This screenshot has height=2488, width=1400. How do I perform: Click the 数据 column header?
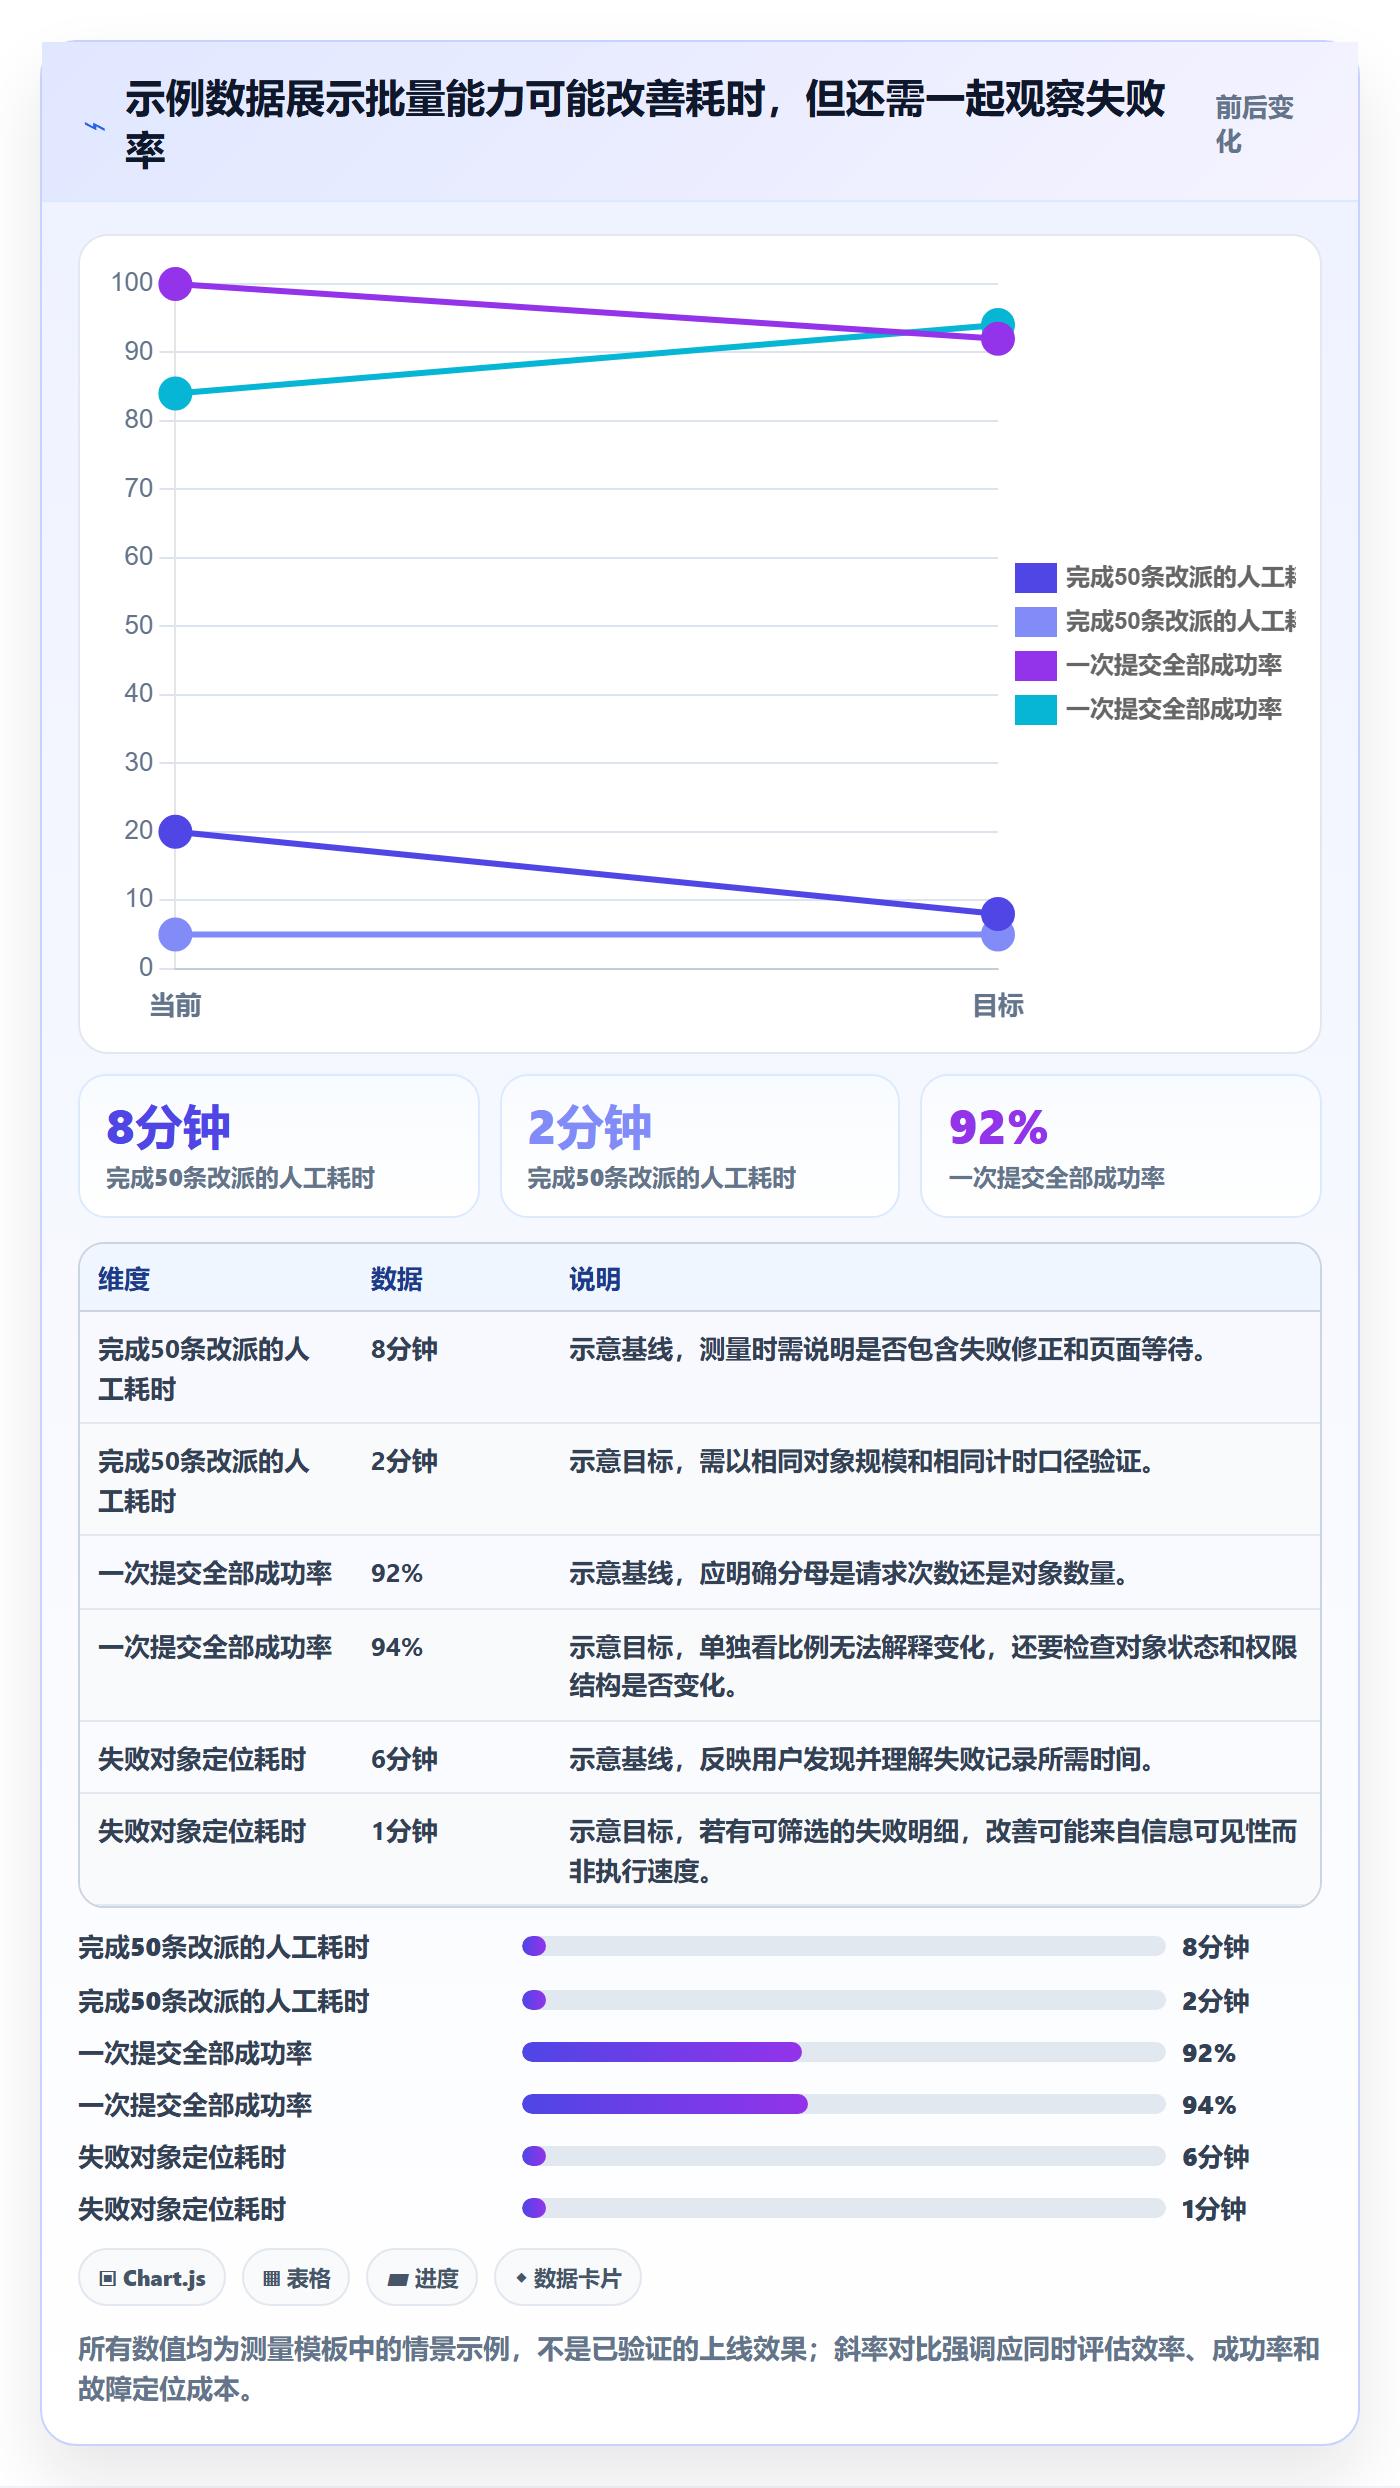pos(397,1279)
